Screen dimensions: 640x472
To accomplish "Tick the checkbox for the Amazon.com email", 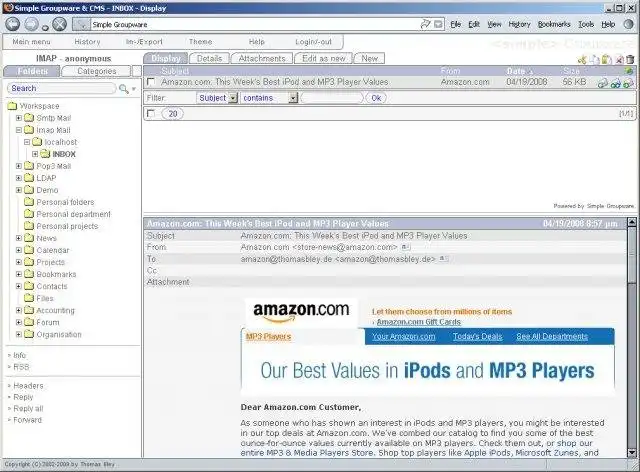I will pyautogui.click(x=151, y=82).
